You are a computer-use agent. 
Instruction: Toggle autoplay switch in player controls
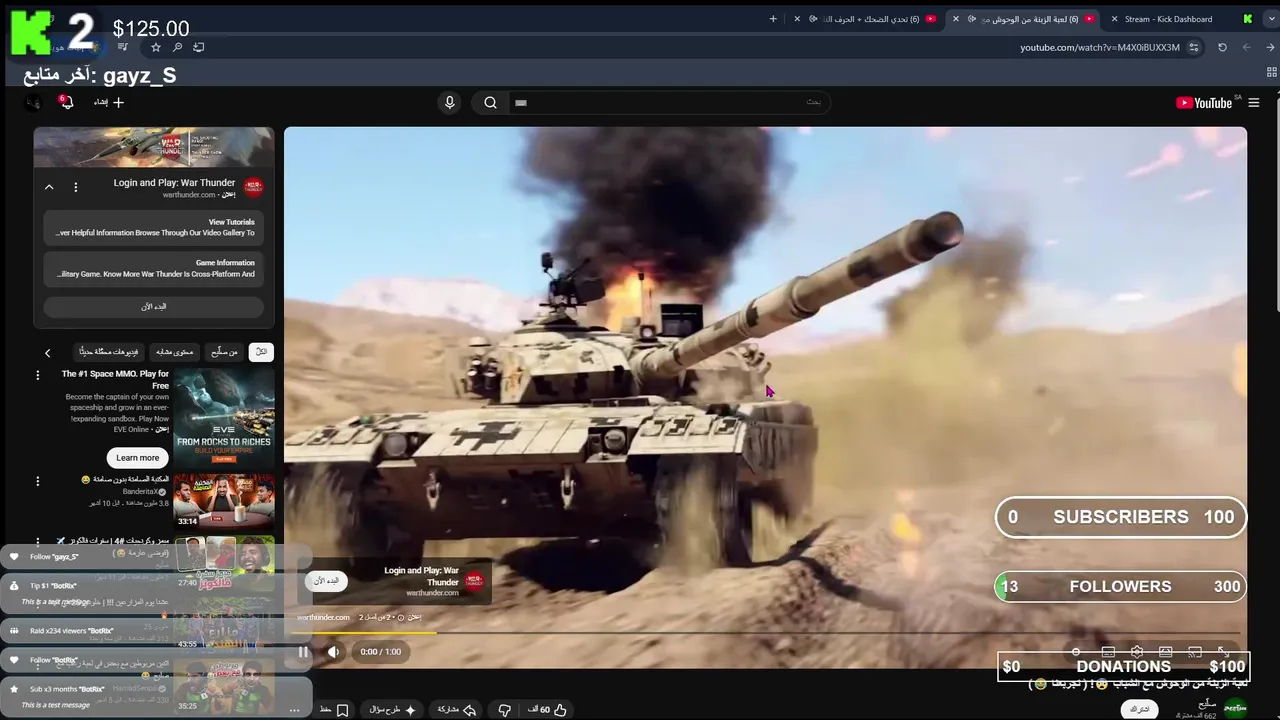tap(1076, 652)
